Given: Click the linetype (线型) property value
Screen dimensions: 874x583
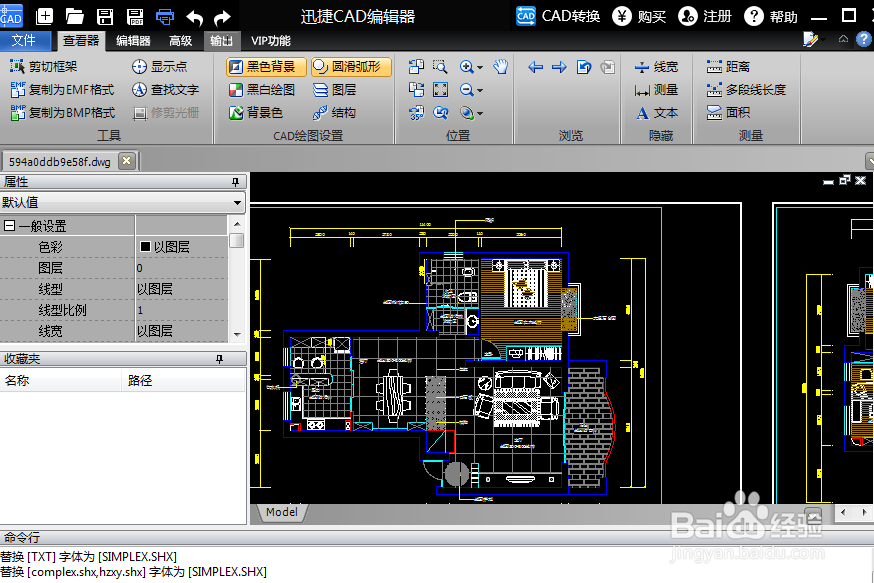Looking at the screenshot, I should point(182,289).
